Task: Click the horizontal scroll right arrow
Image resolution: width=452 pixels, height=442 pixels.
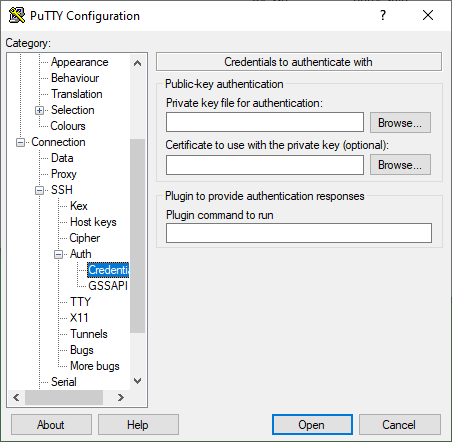Action: [121, 397]
